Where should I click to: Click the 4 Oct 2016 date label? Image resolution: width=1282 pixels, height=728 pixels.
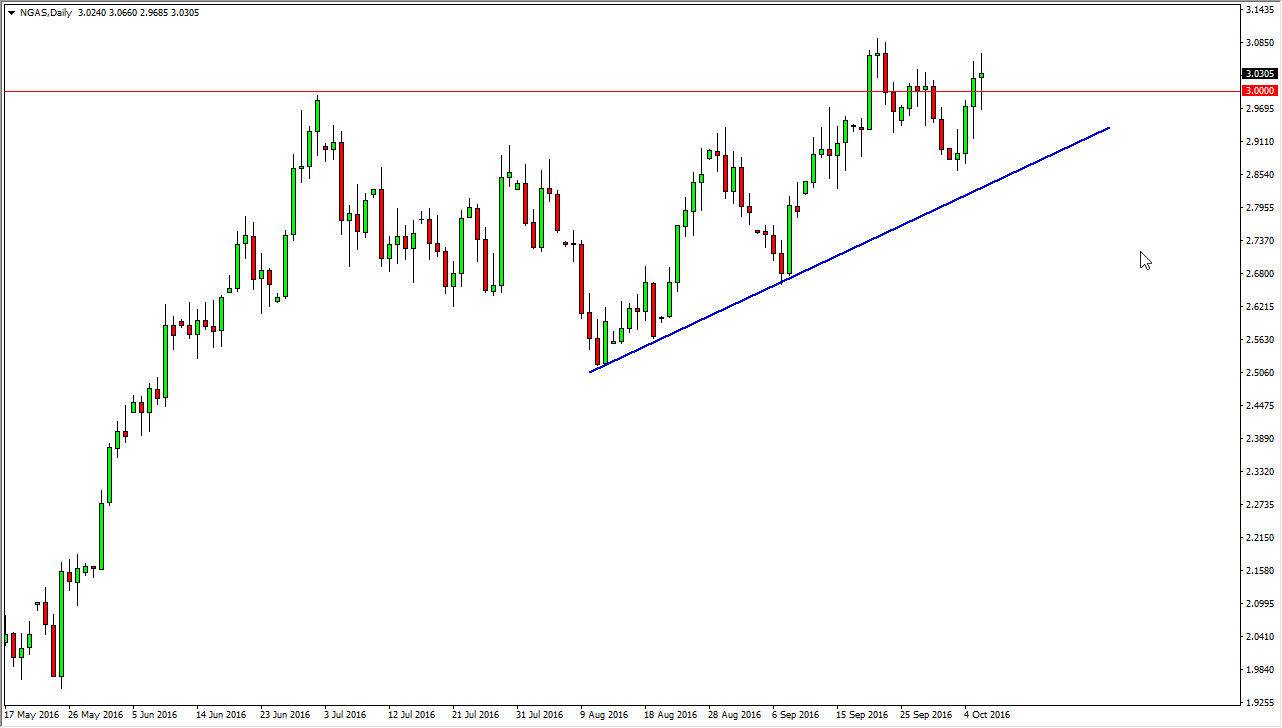click(986, 715)
